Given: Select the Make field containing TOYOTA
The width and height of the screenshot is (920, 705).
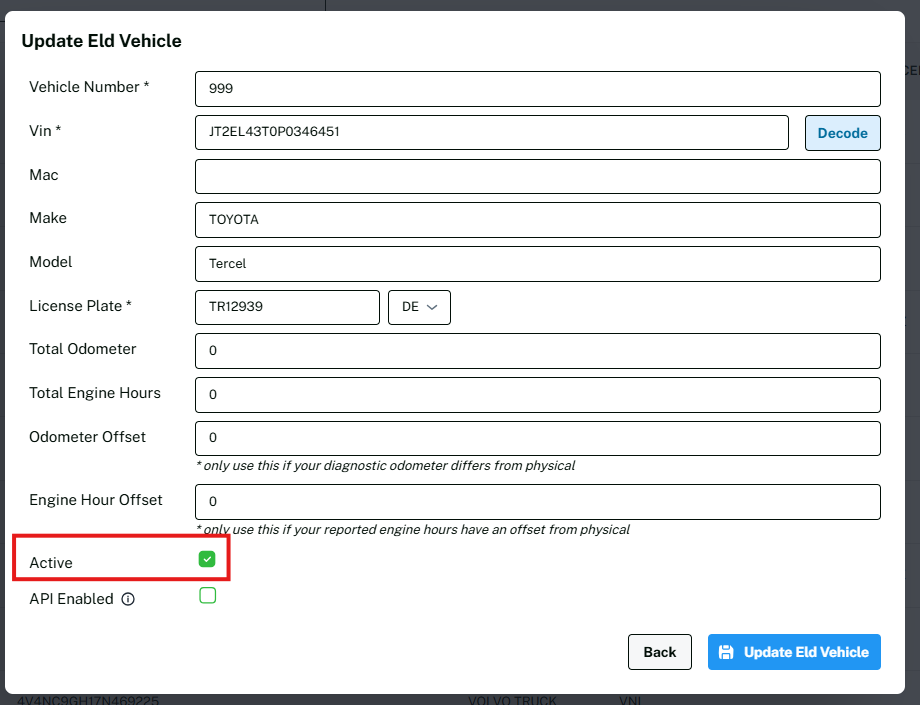Looking at the screenshot, I should (x=537, y=220).
